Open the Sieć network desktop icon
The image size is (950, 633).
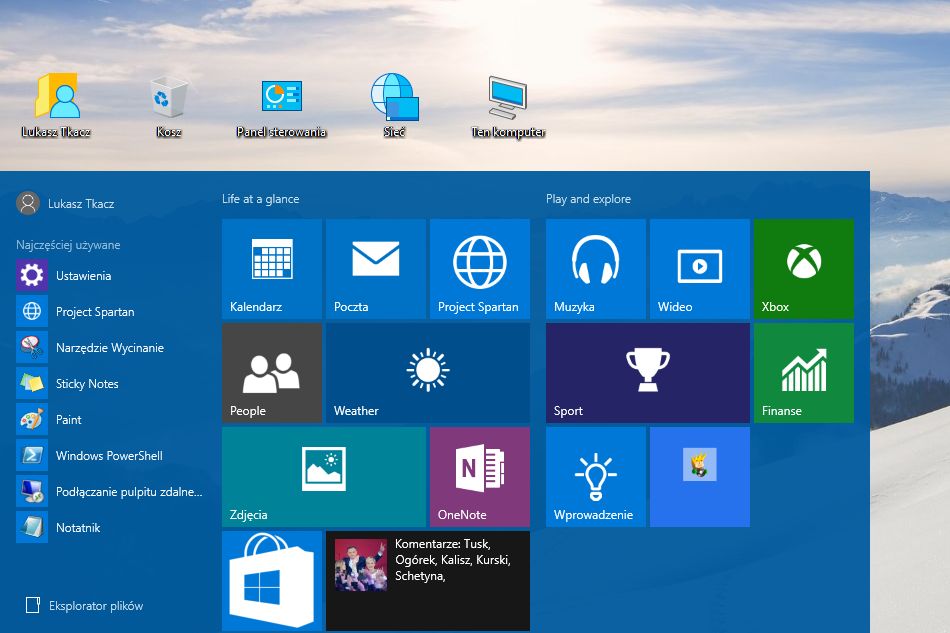click(x=394, y=105)
